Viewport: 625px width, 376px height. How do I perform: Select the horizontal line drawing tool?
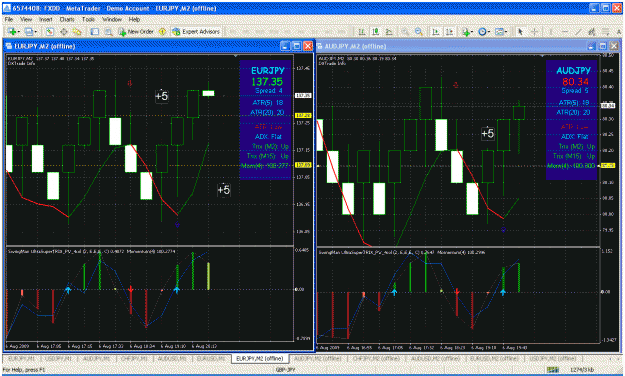click(x=565, y=31)
